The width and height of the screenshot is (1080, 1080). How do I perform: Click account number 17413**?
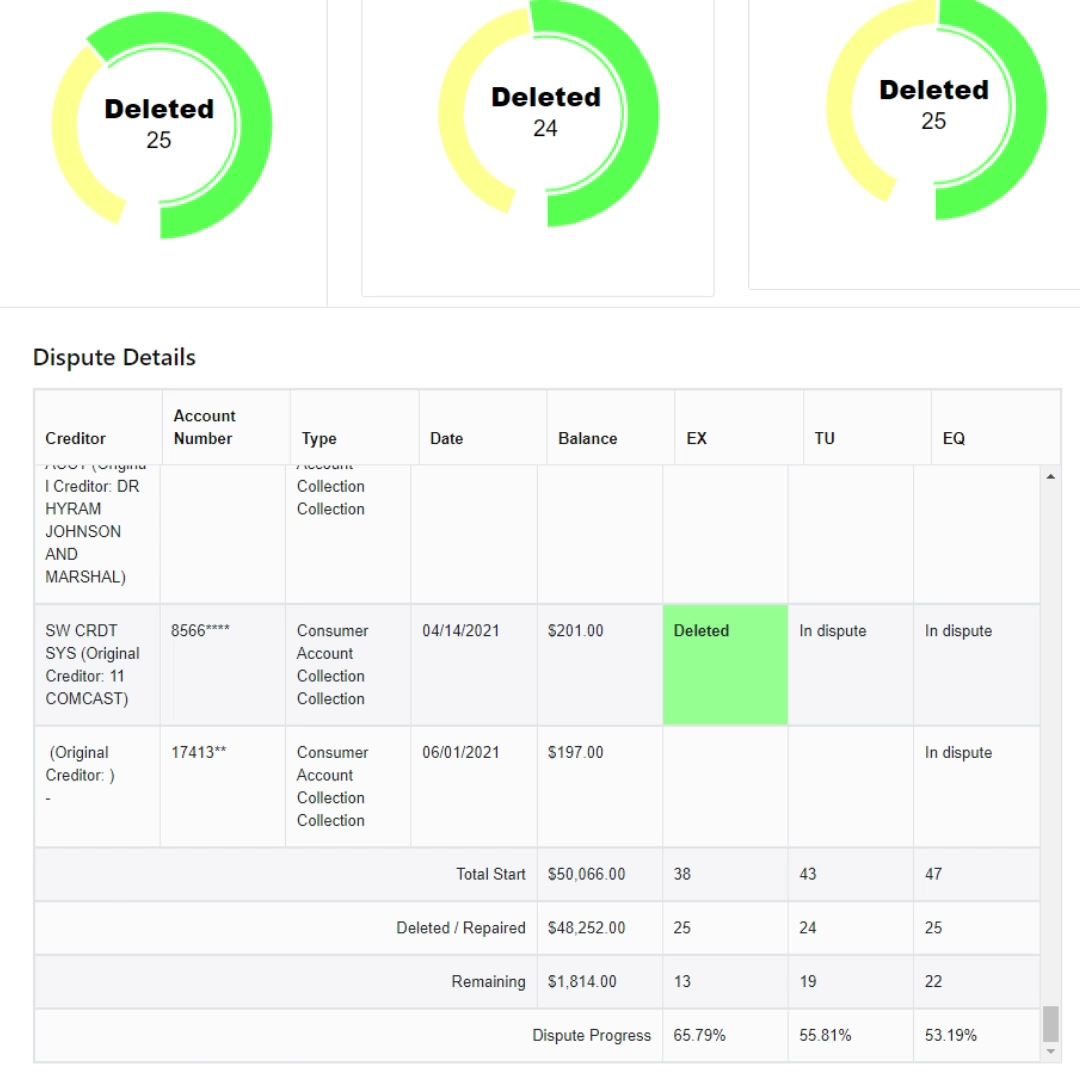199,753
